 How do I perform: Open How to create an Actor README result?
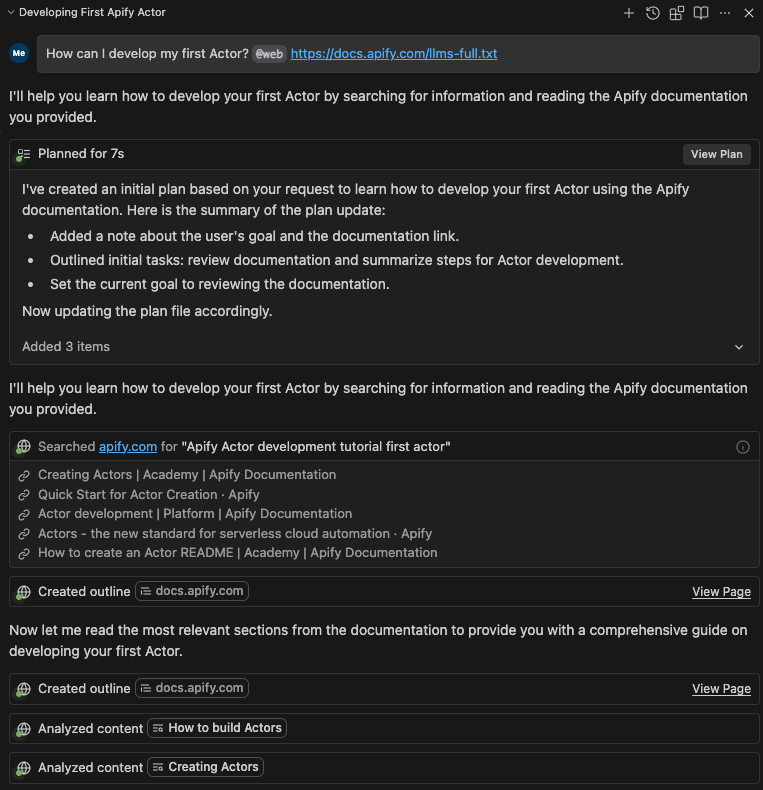pyautogui.click(x=238, y=552)
